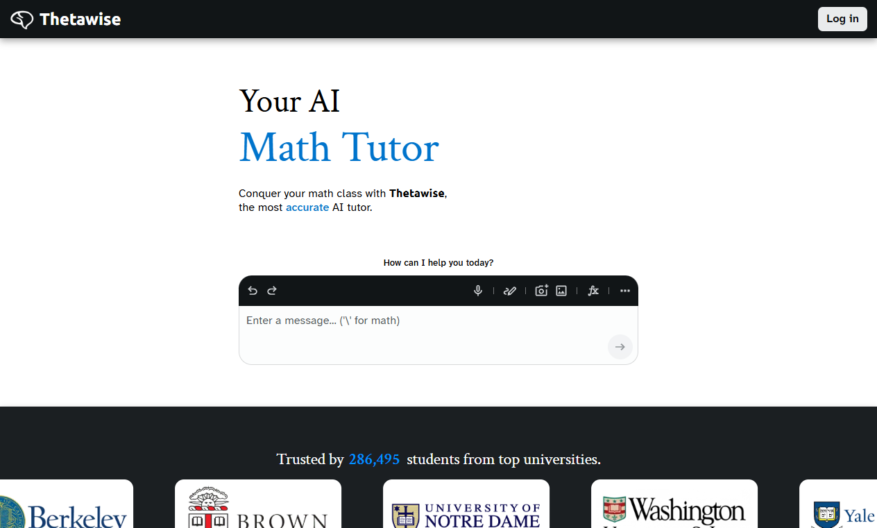
Task: Start voice input with microphone icon
Action: [478, 291]
